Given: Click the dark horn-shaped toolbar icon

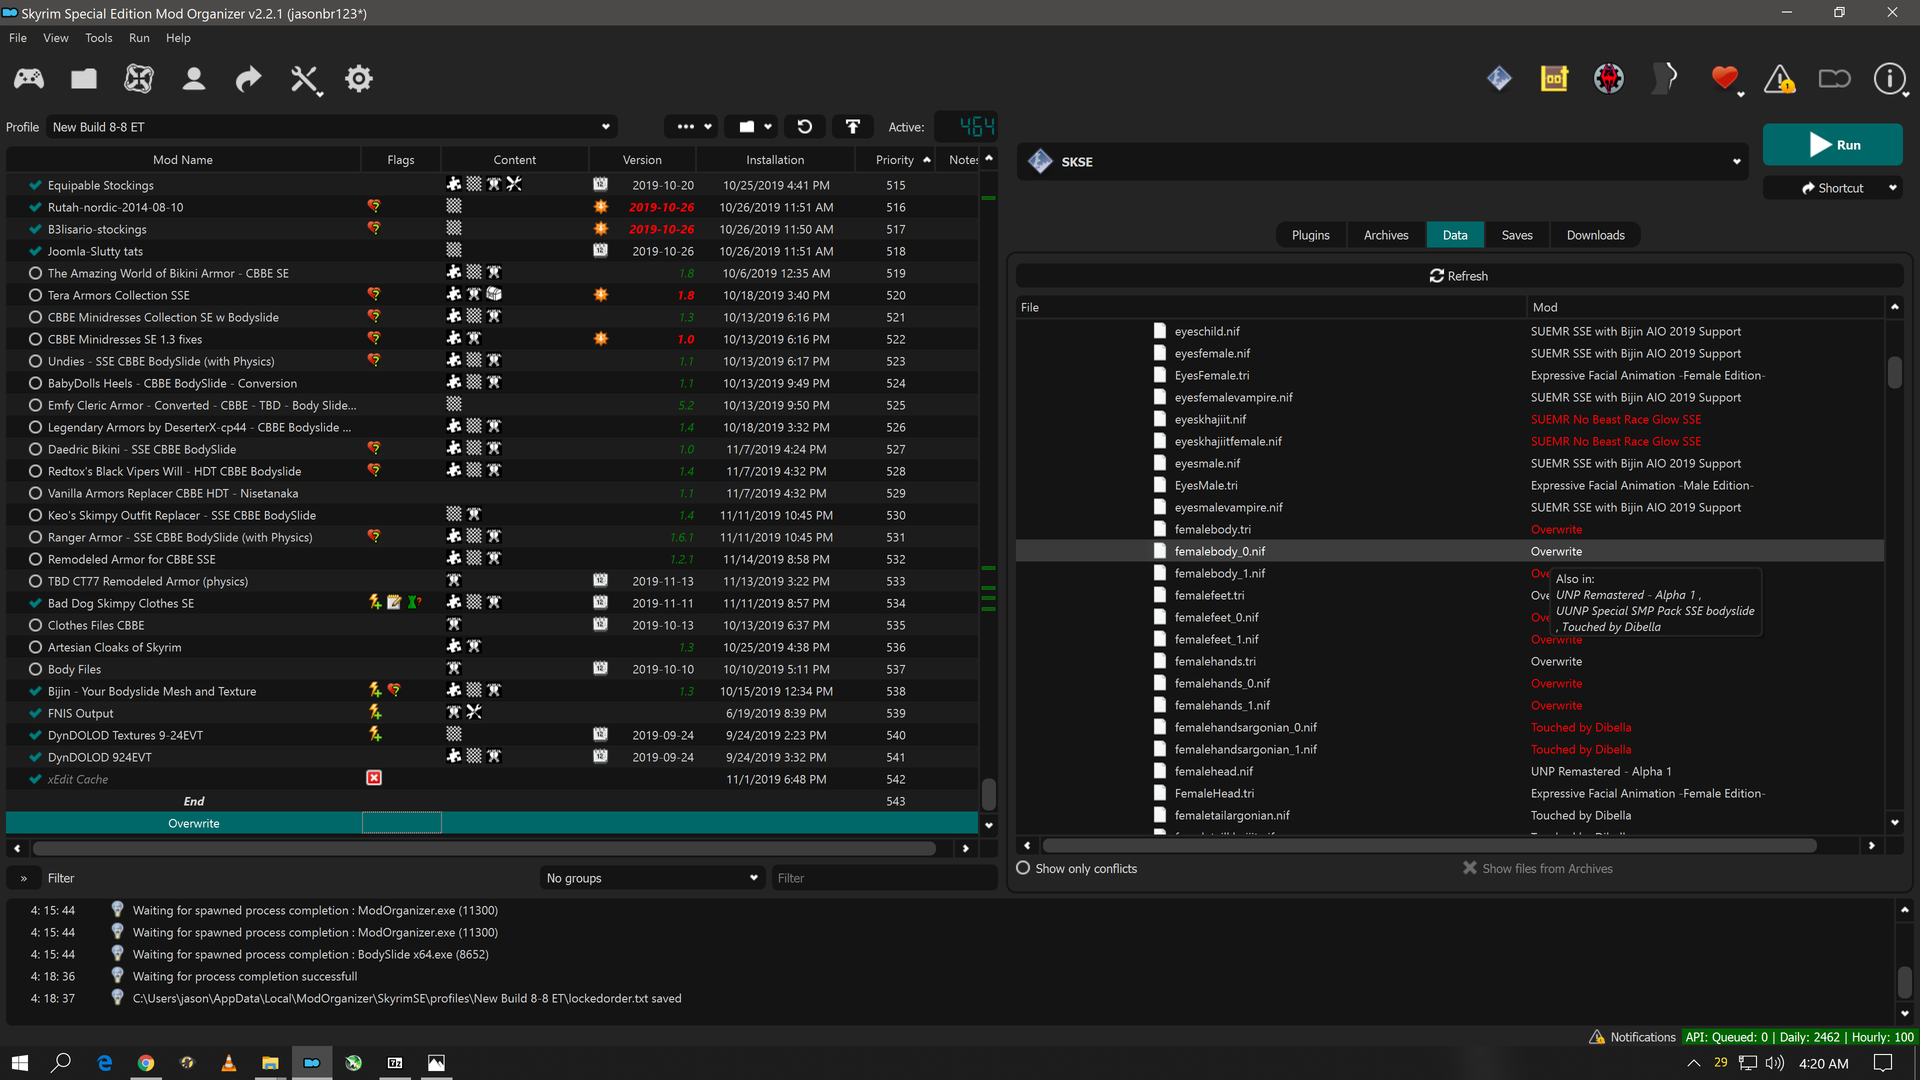Looking at the screenshot, I should 1665,78.
